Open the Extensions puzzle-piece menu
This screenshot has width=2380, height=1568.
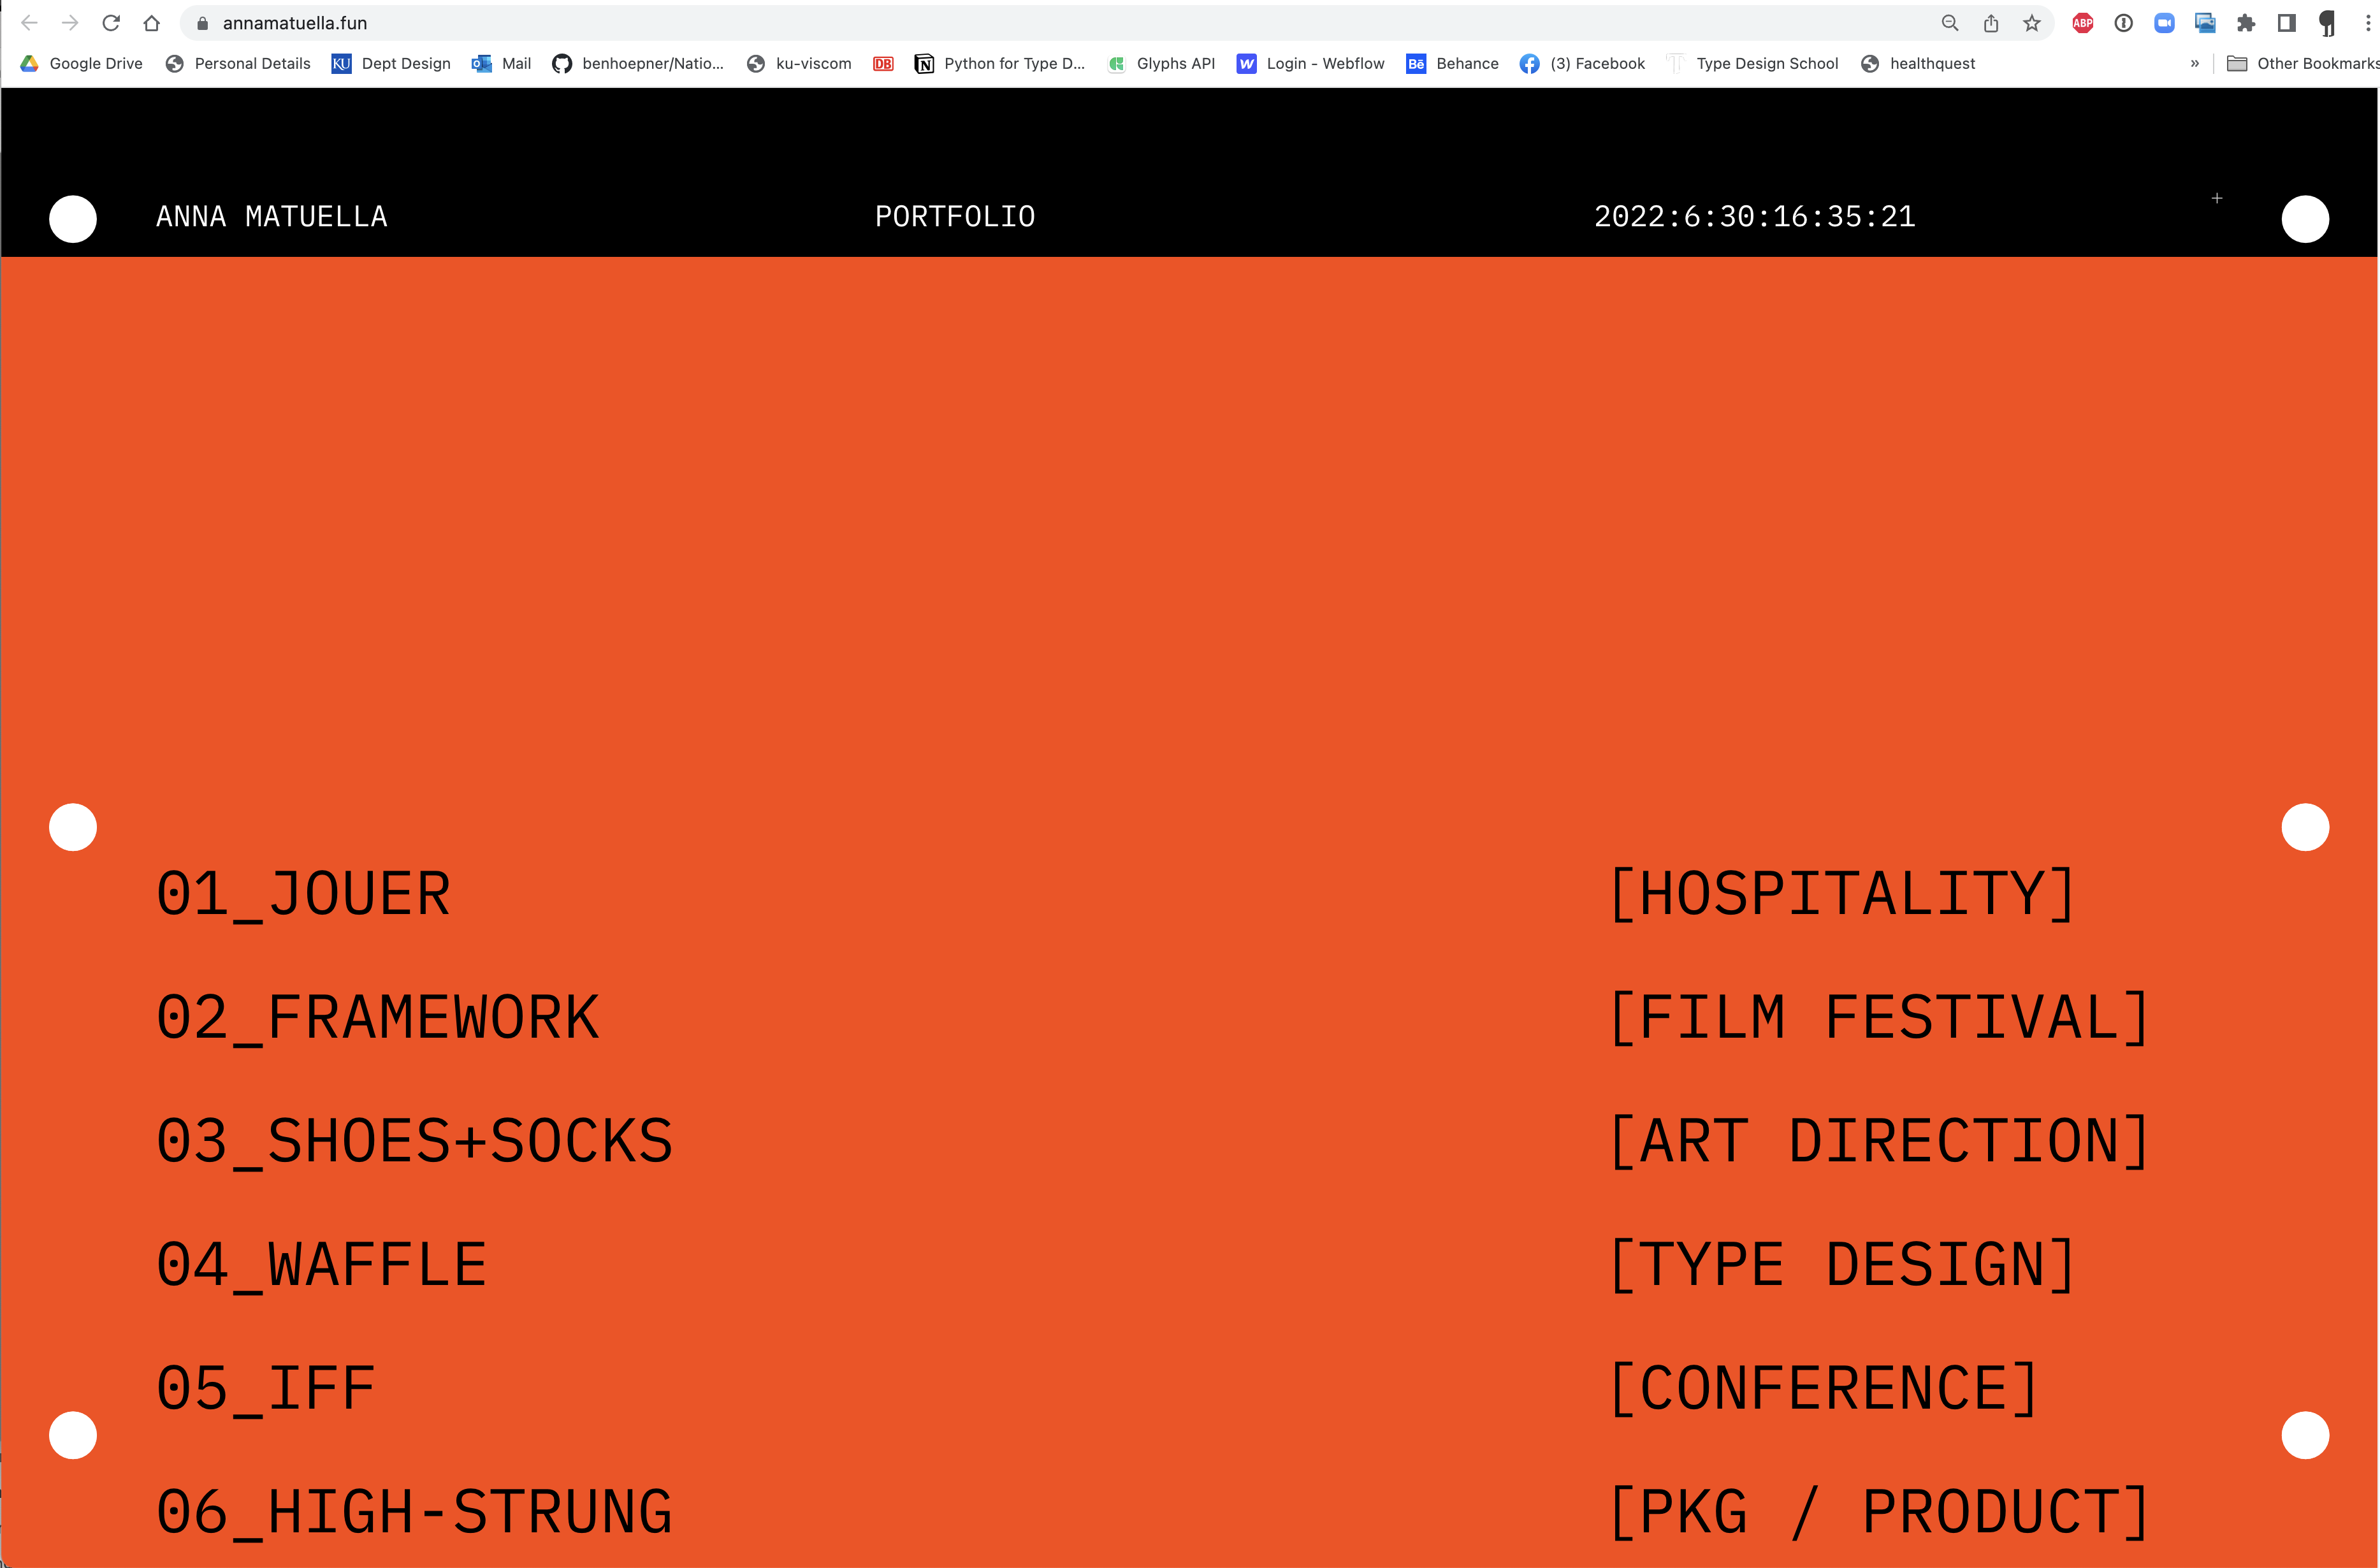2246,23
